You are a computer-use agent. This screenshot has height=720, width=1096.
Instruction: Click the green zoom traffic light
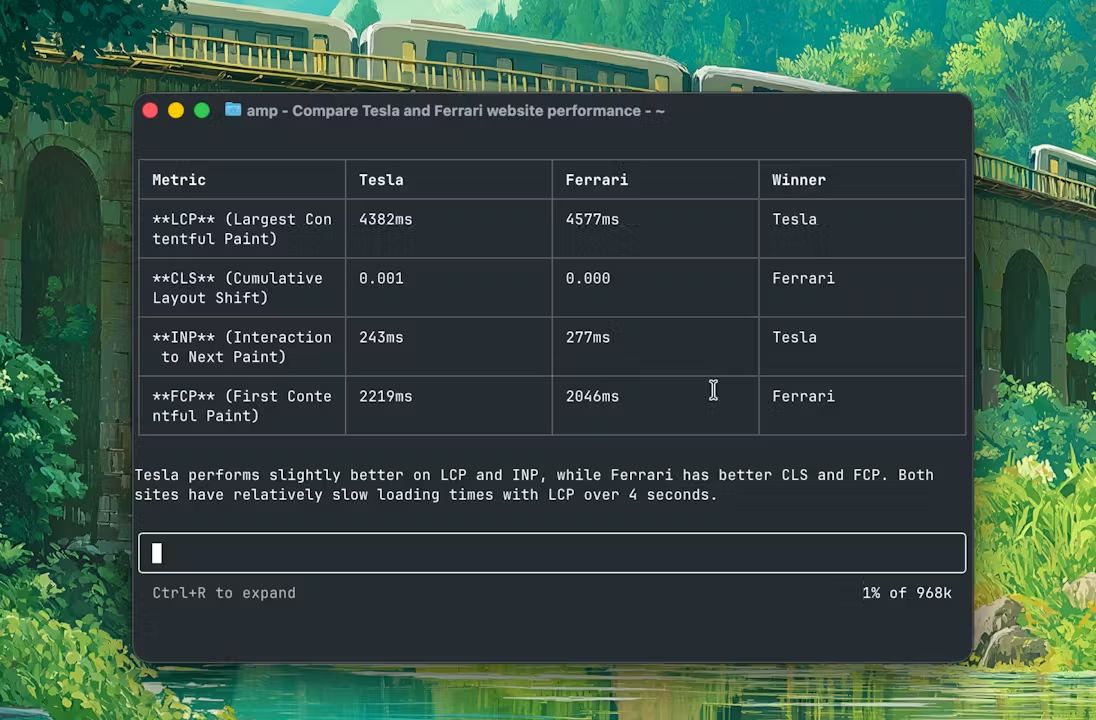[x=201, y=110]
